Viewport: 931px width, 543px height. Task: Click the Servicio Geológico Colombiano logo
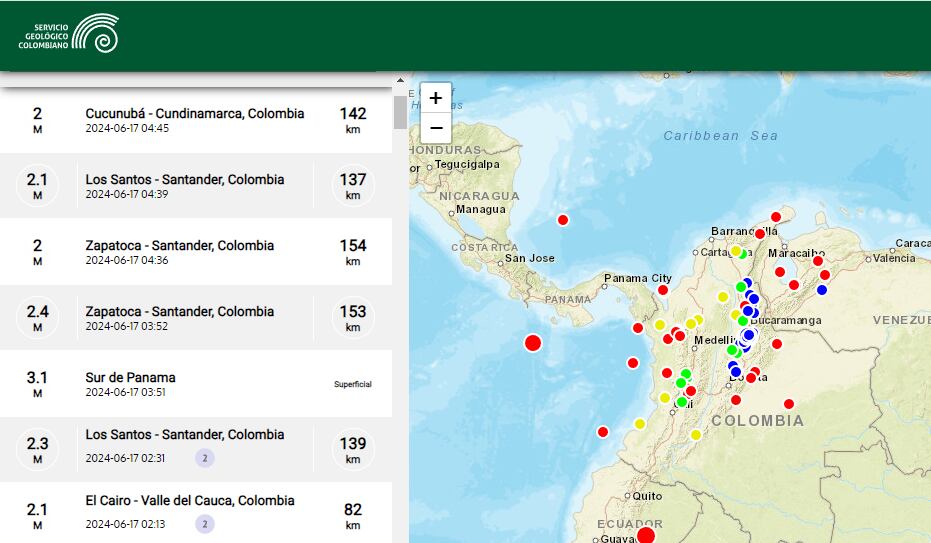(68, 34)
